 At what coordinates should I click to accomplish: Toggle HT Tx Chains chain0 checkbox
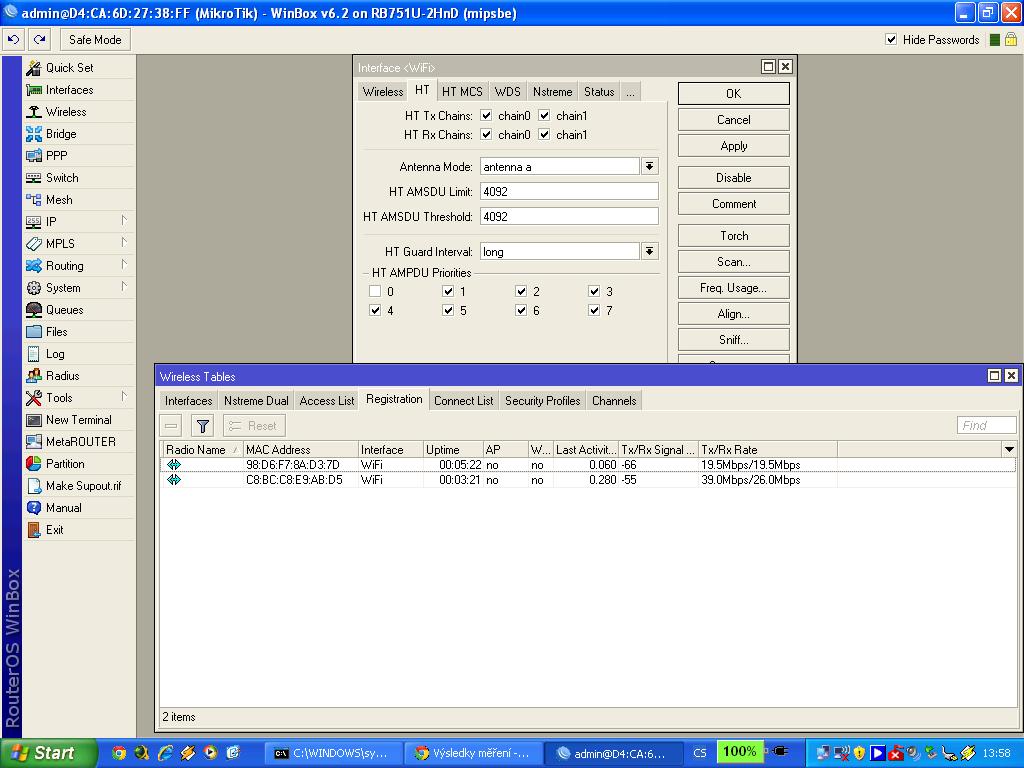pyautogui.click(x=486, y=116)
